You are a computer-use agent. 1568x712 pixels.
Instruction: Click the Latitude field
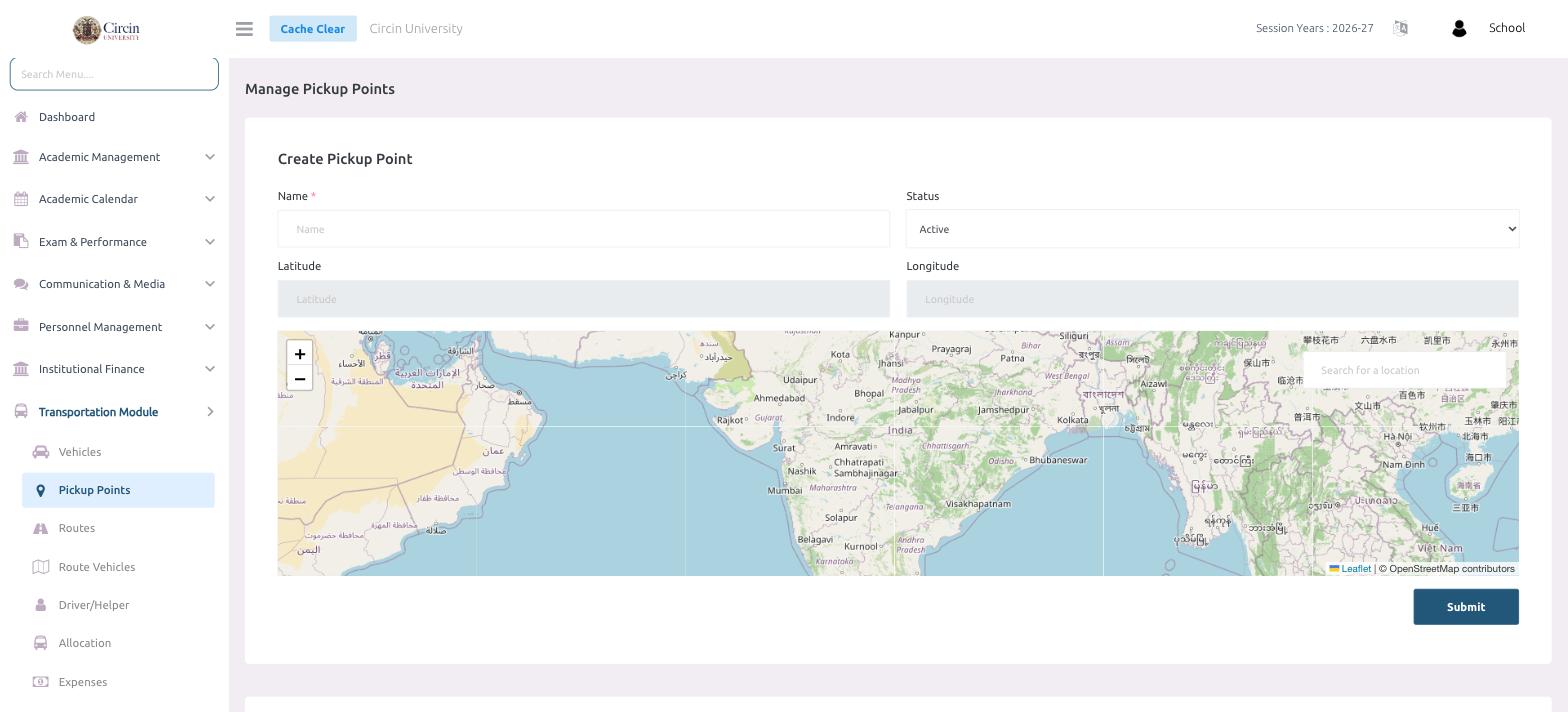(584, 299)
